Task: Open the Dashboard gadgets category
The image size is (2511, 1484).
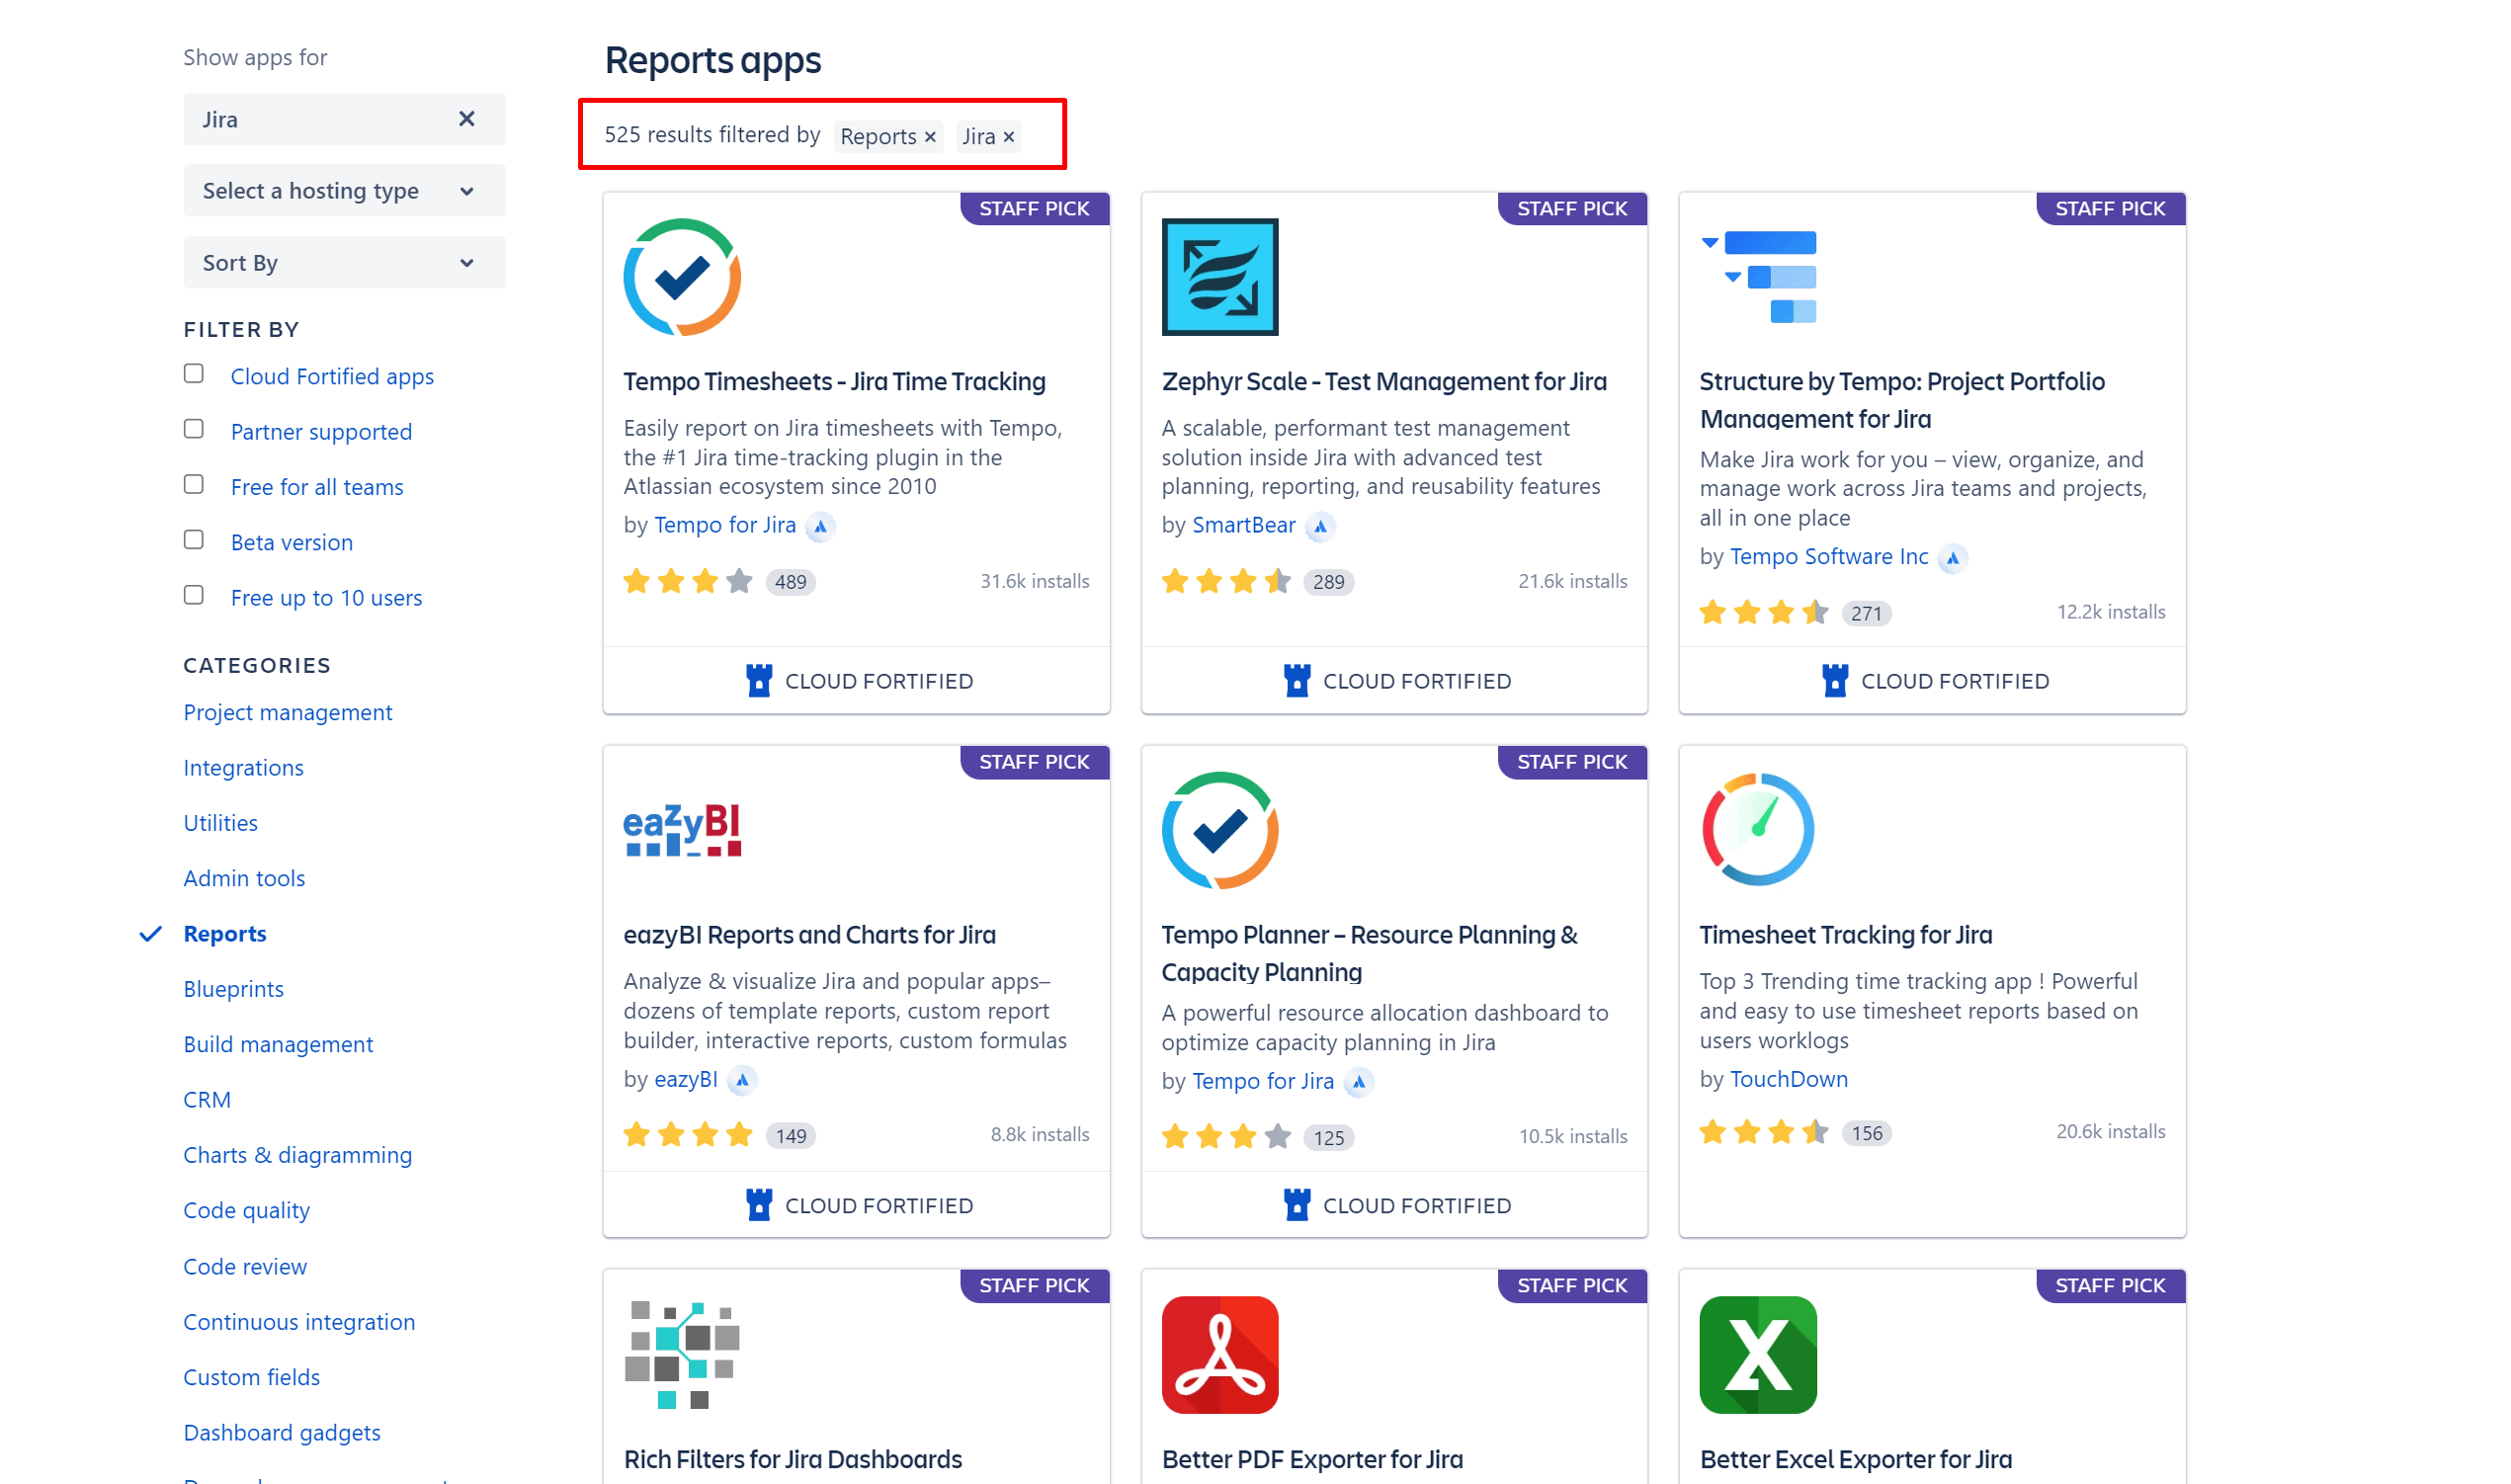Action: point(281,1432)
